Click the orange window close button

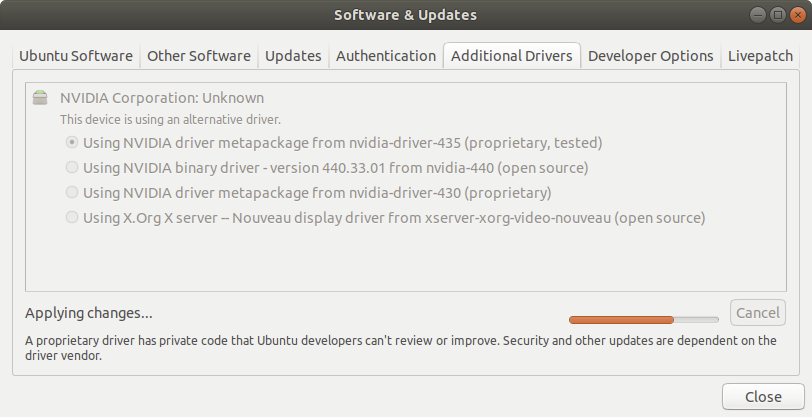click(798, 15)
